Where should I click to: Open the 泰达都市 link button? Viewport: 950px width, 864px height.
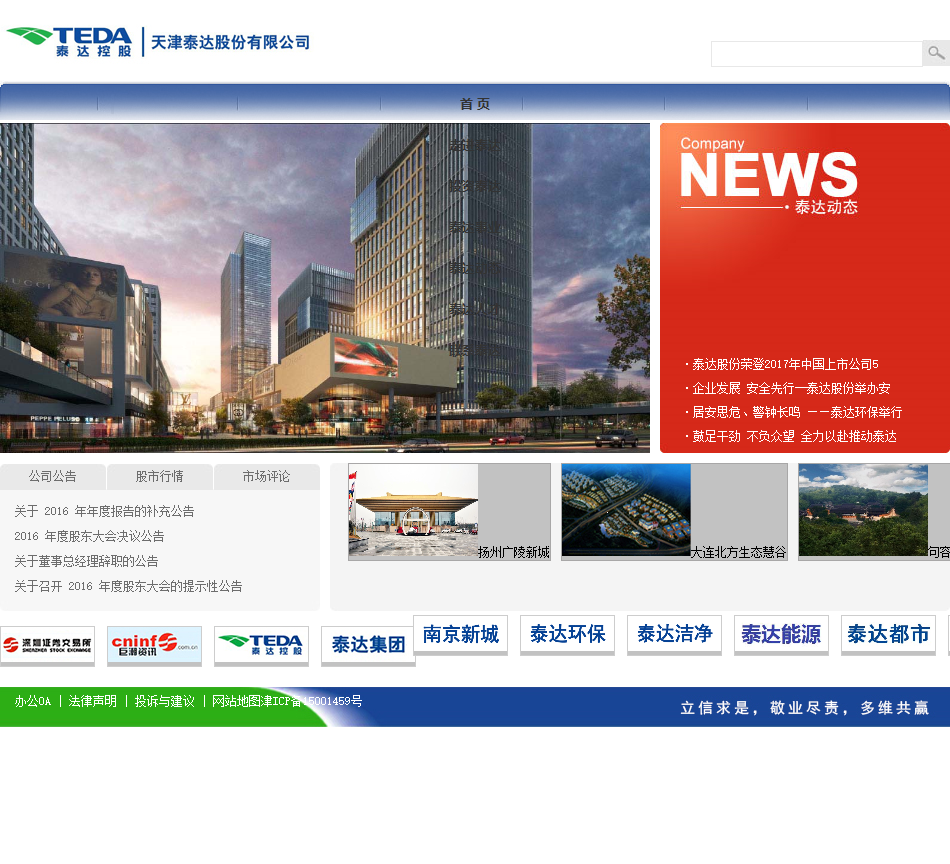(x=888, y=634)
